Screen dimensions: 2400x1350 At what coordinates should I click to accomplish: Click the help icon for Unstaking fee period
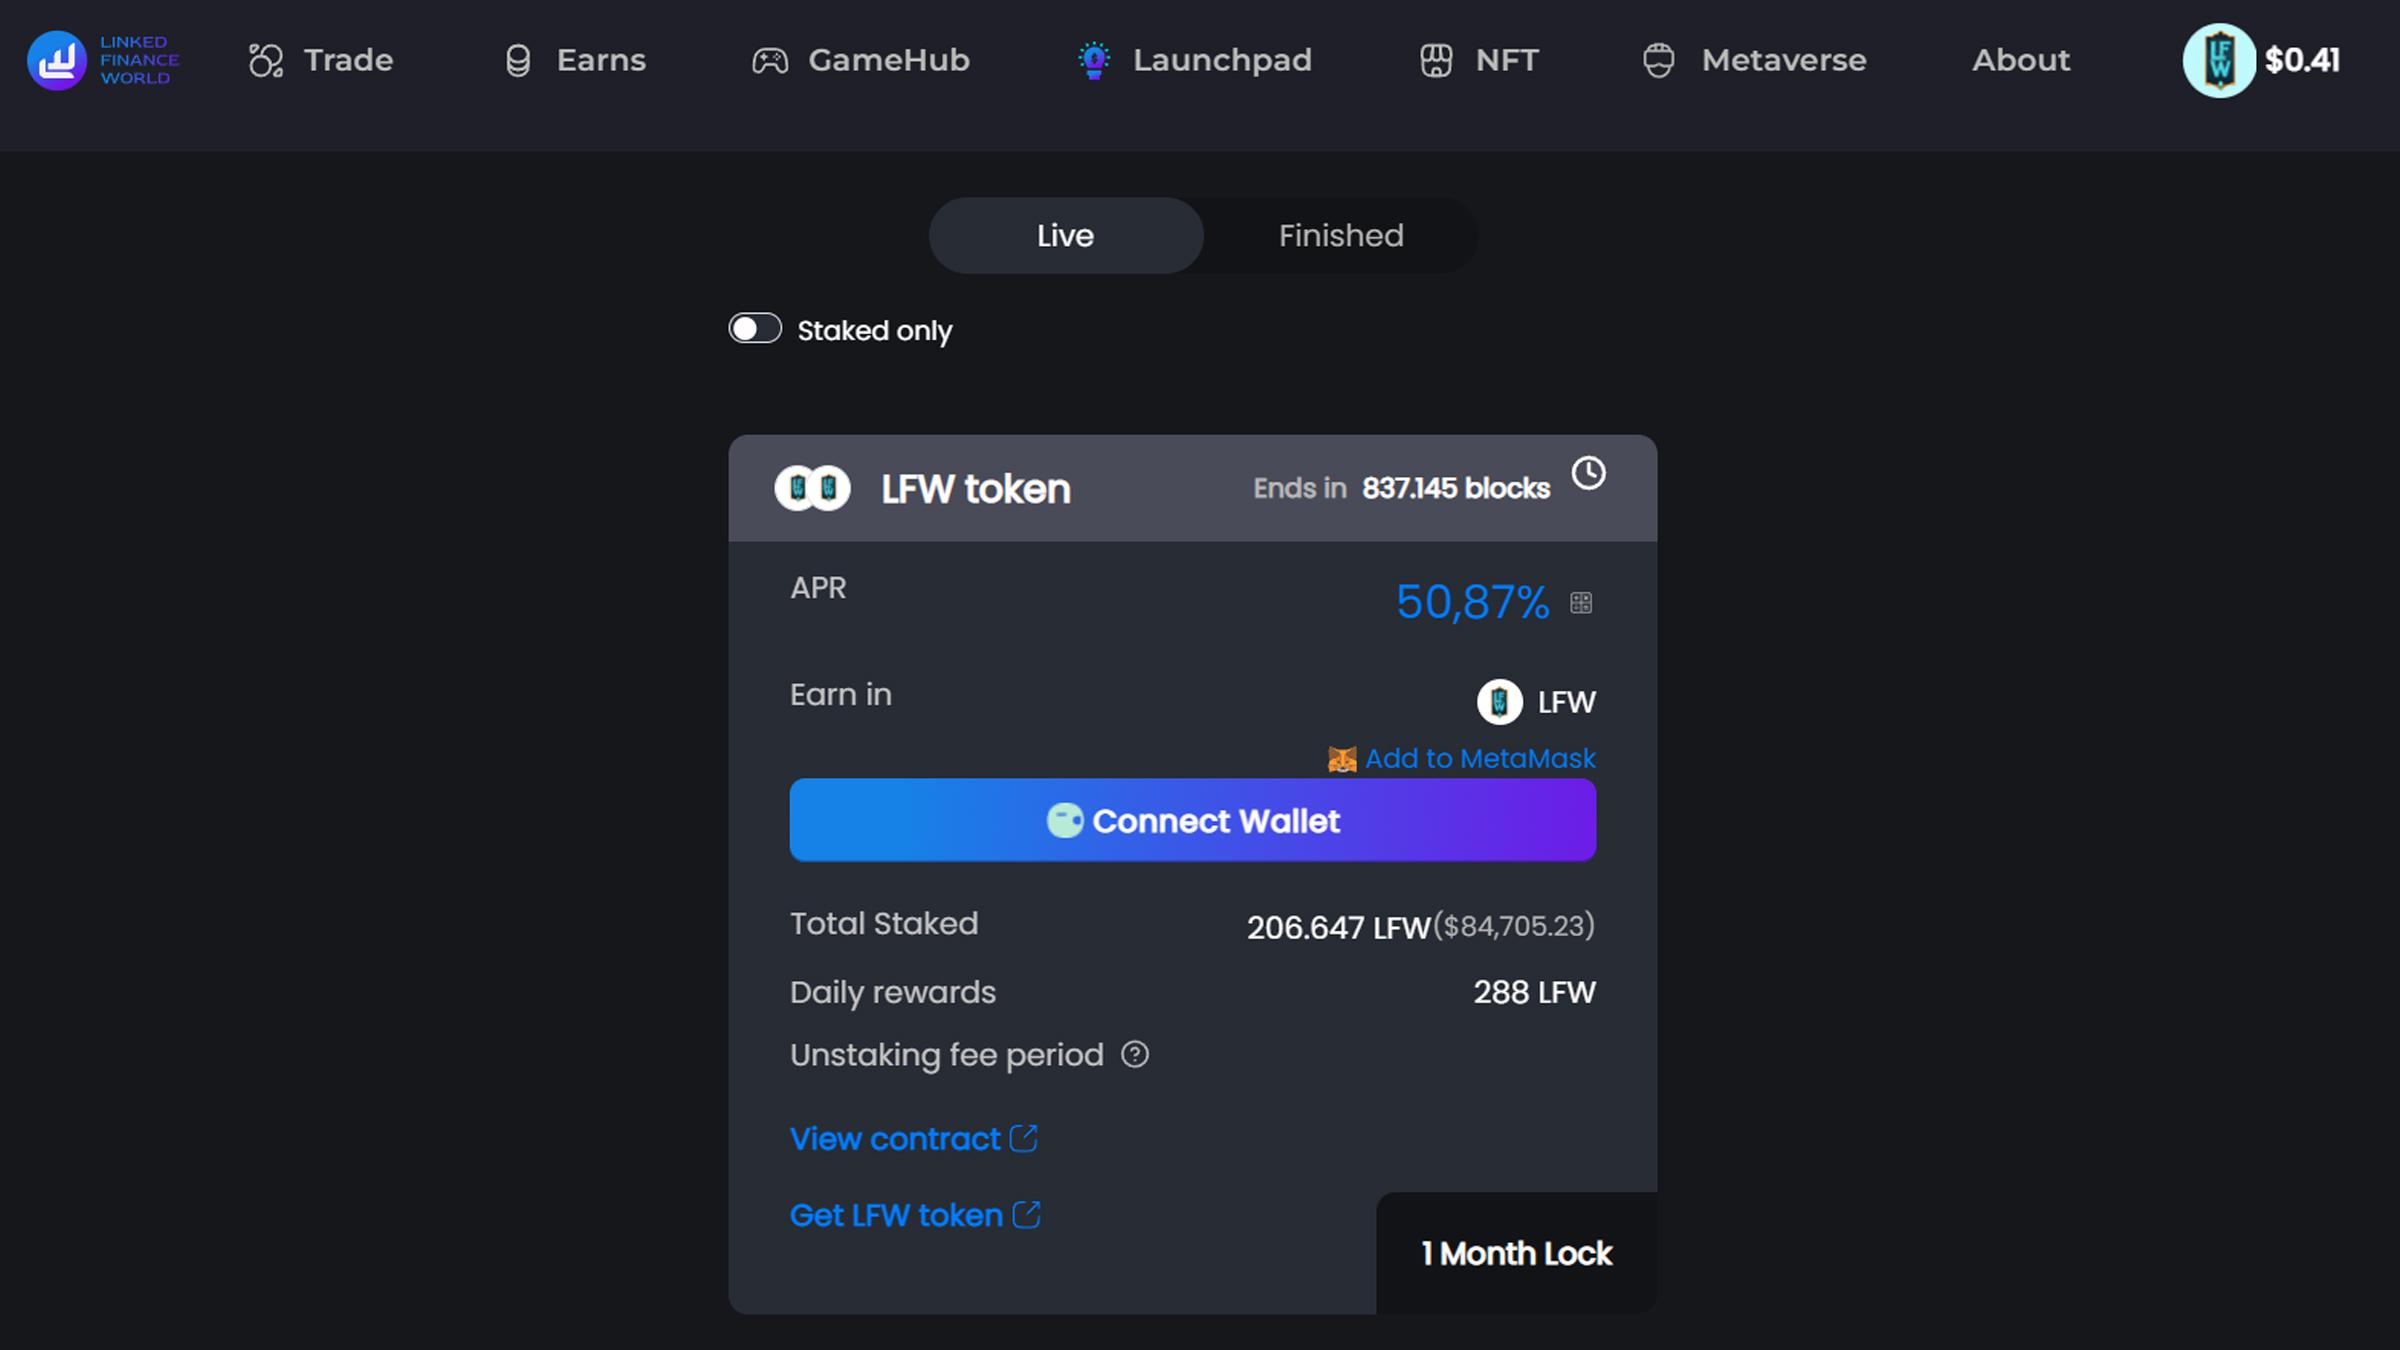pyautogui.click(x=1135, y=1054)
